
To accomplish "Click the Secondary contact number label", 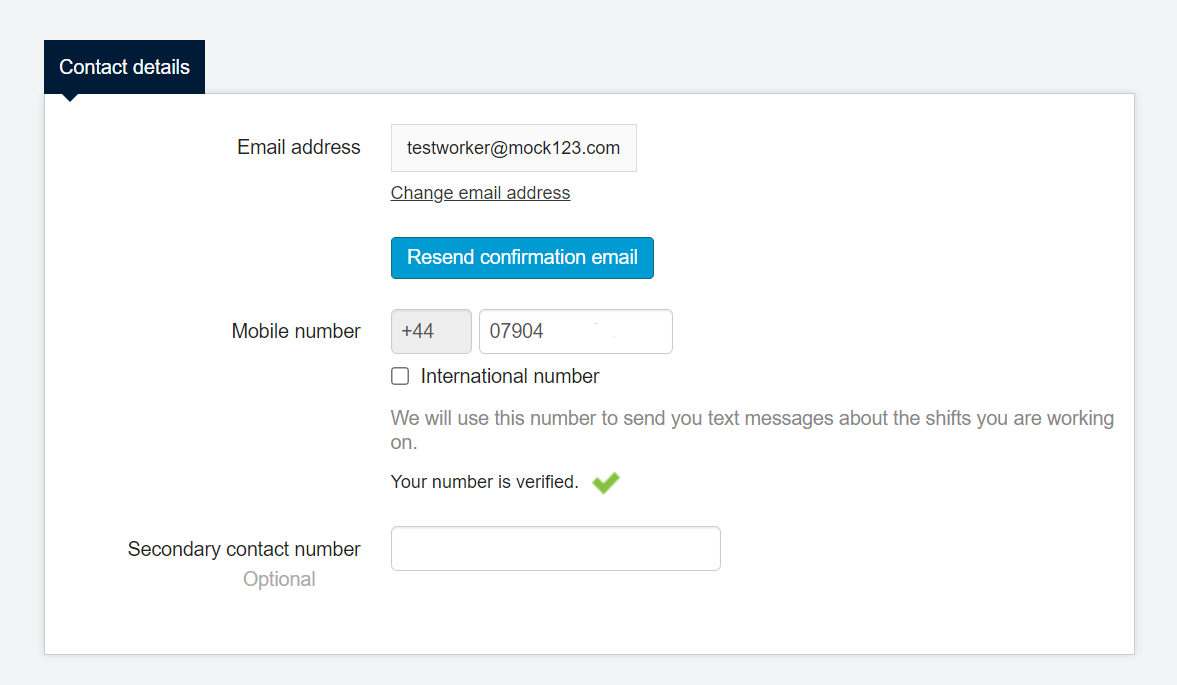I will [x=244, y=549].
